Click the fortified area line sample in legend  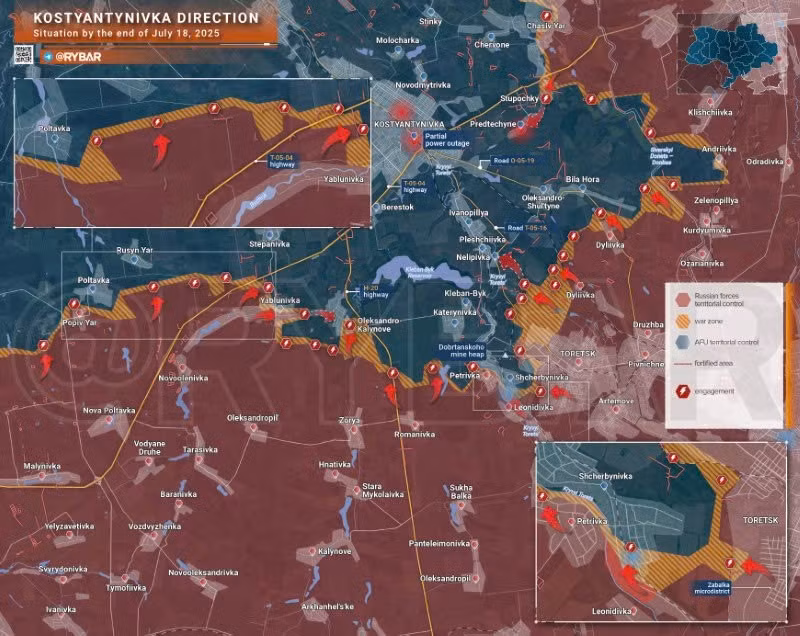click(x=683, y=364)
